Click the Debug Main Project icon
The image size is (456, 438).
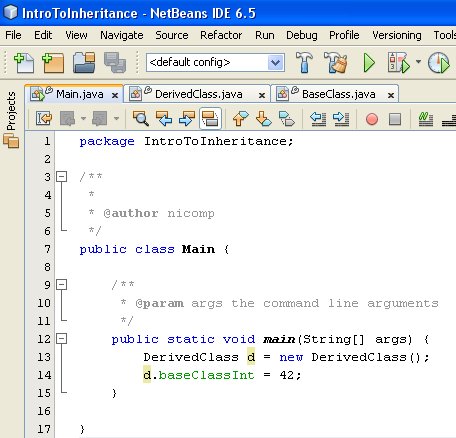398,62
